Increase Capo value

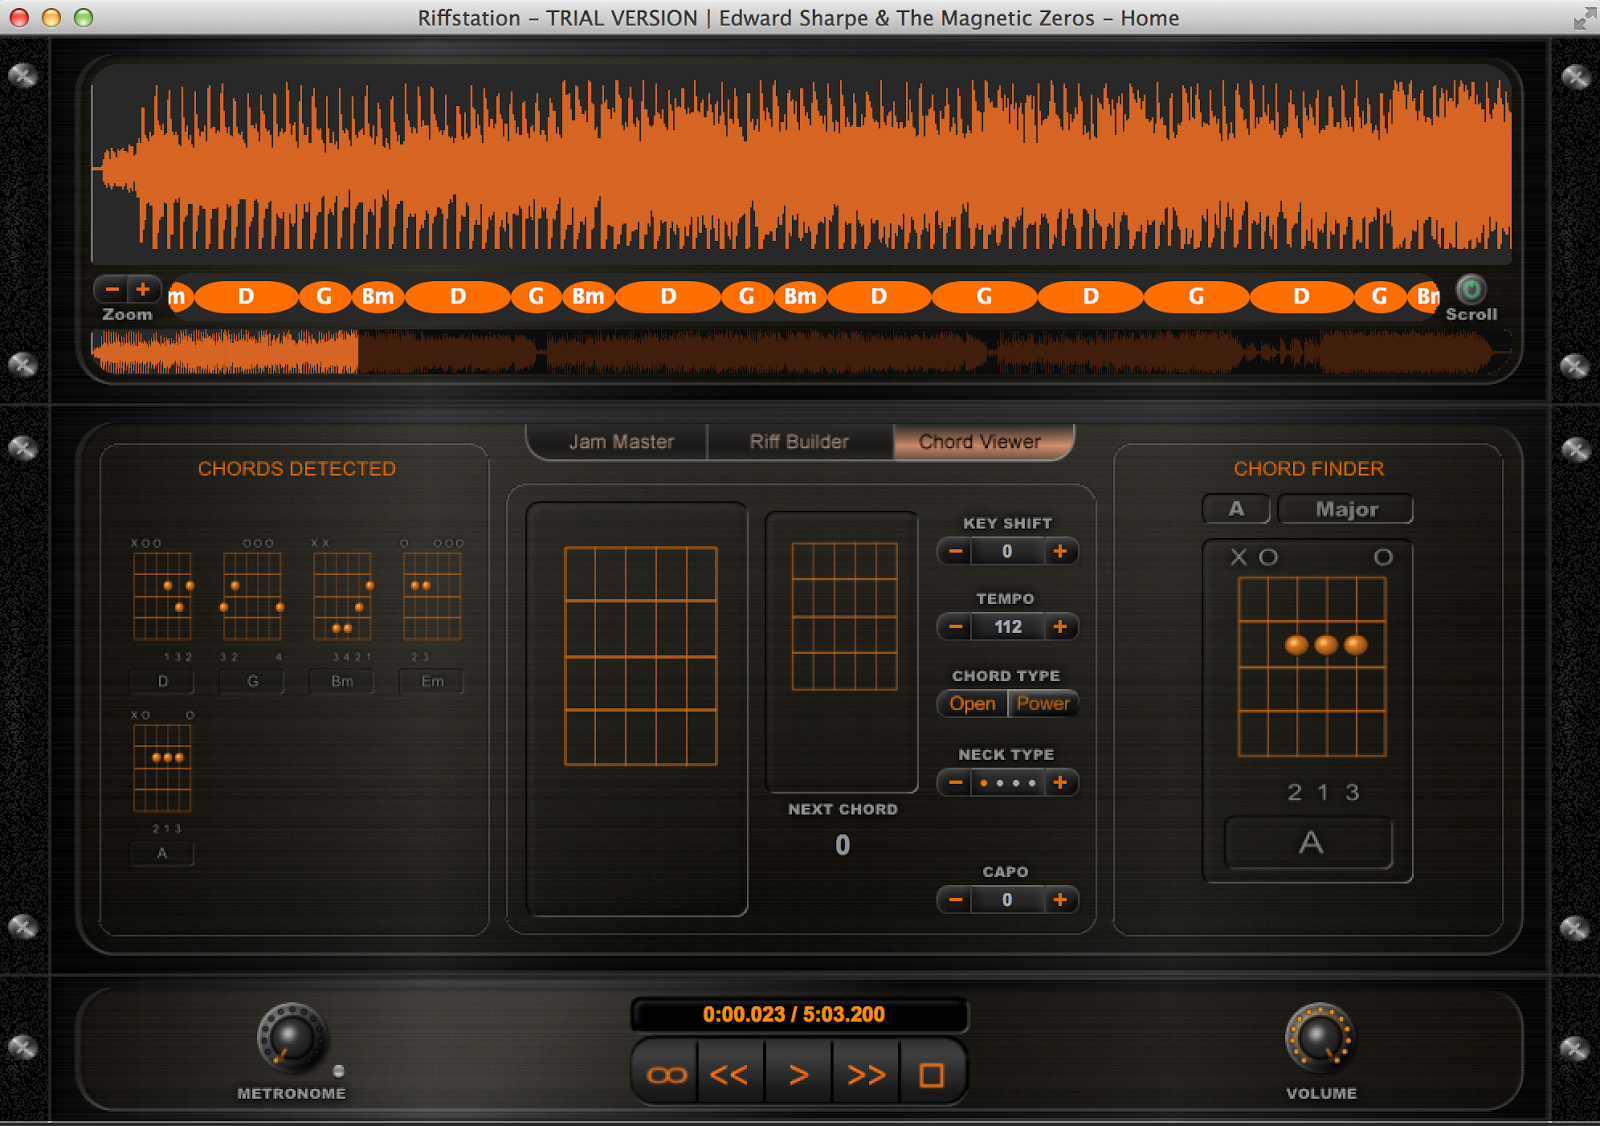coord(1060,900)
